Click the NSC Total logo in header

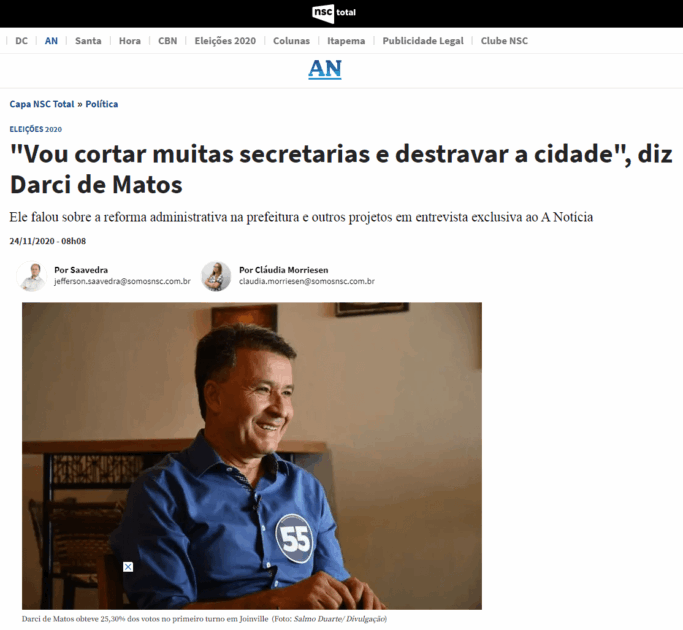pos(334,13)
